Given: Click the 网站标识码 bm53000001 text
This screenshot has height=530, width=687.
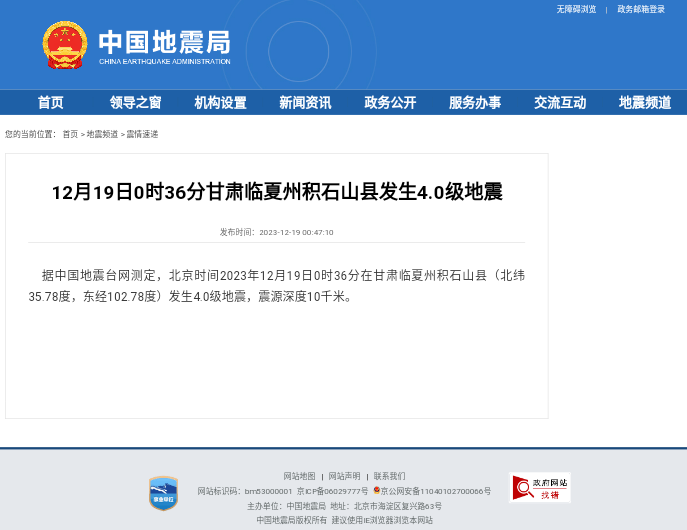Looking at the screenshot, I should coord(244,491).
